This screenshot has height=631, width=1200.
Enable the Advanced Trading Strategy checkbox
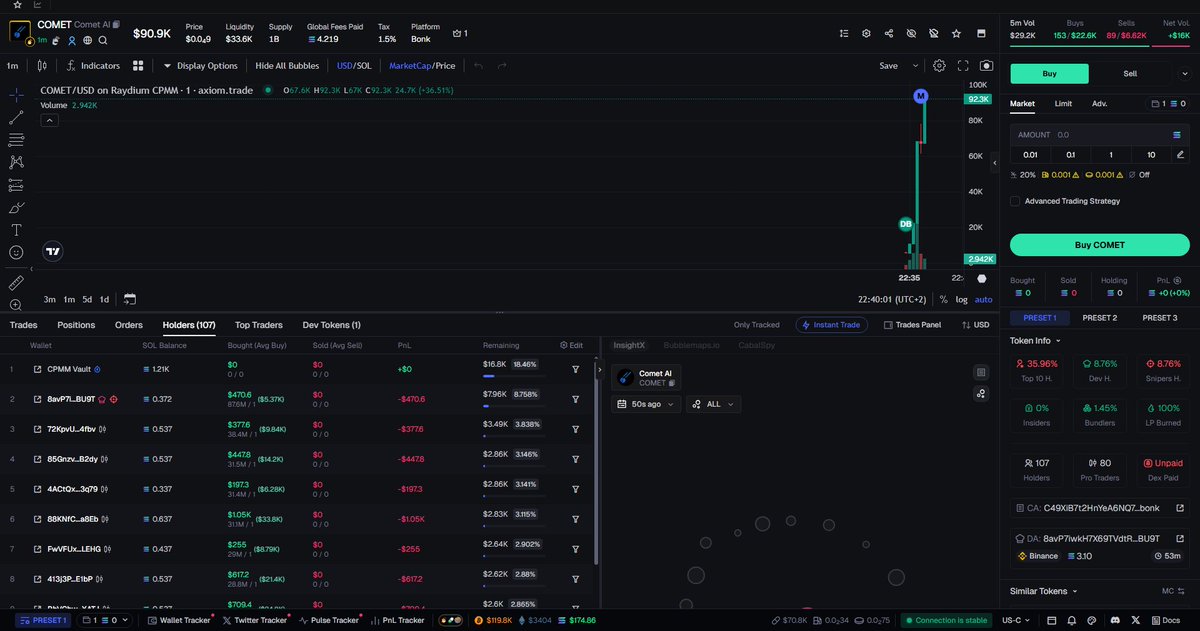click(x=1015, y=201)
